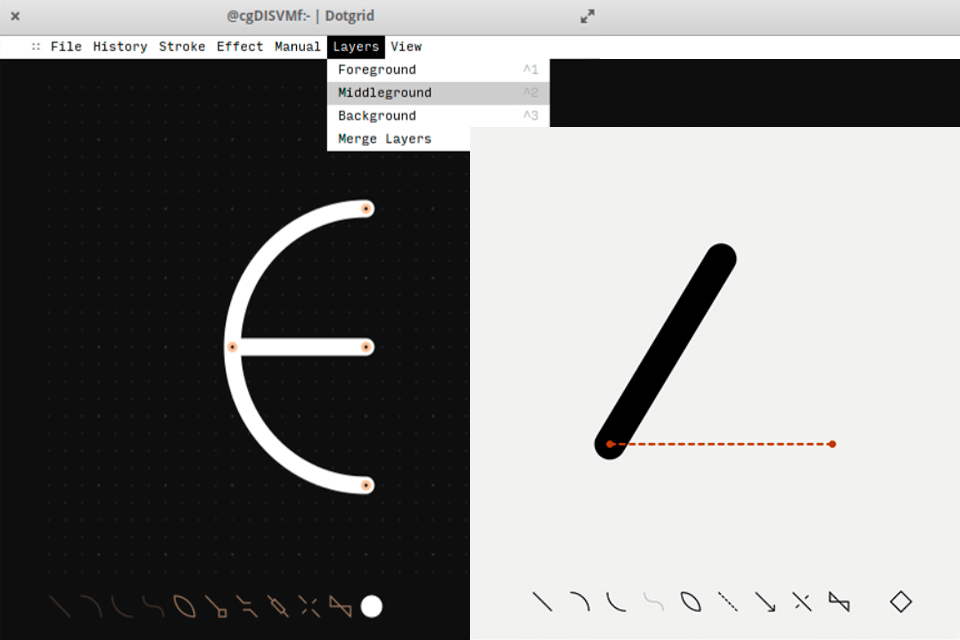Toggle fill mode with the white circle icon
960x640 pixels.
point(370,605)
